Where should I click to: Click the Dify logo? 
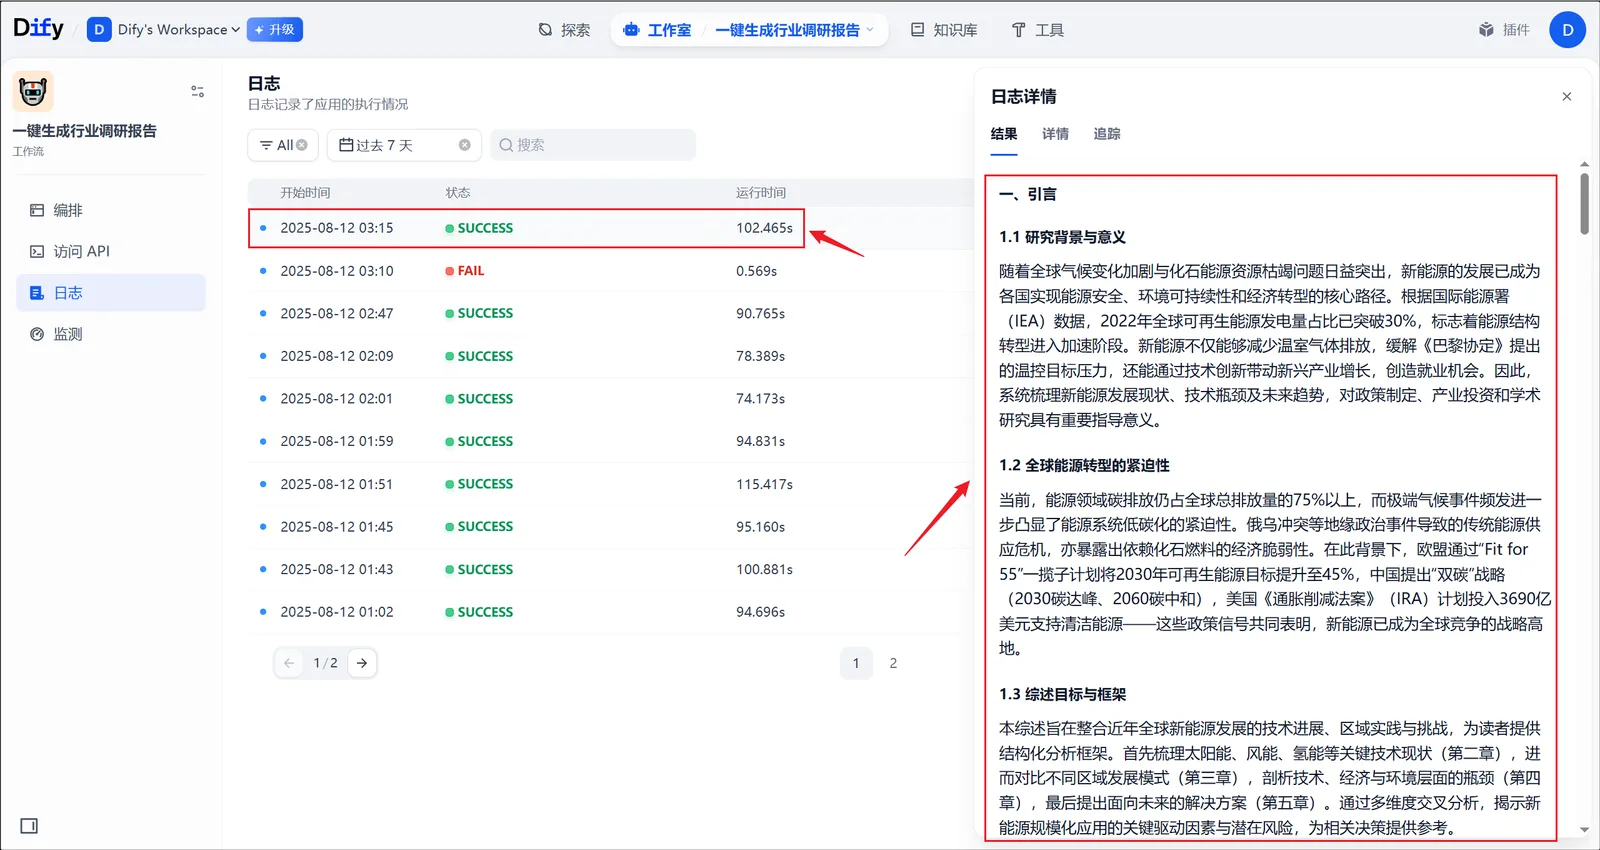click(x=38, y=28)
